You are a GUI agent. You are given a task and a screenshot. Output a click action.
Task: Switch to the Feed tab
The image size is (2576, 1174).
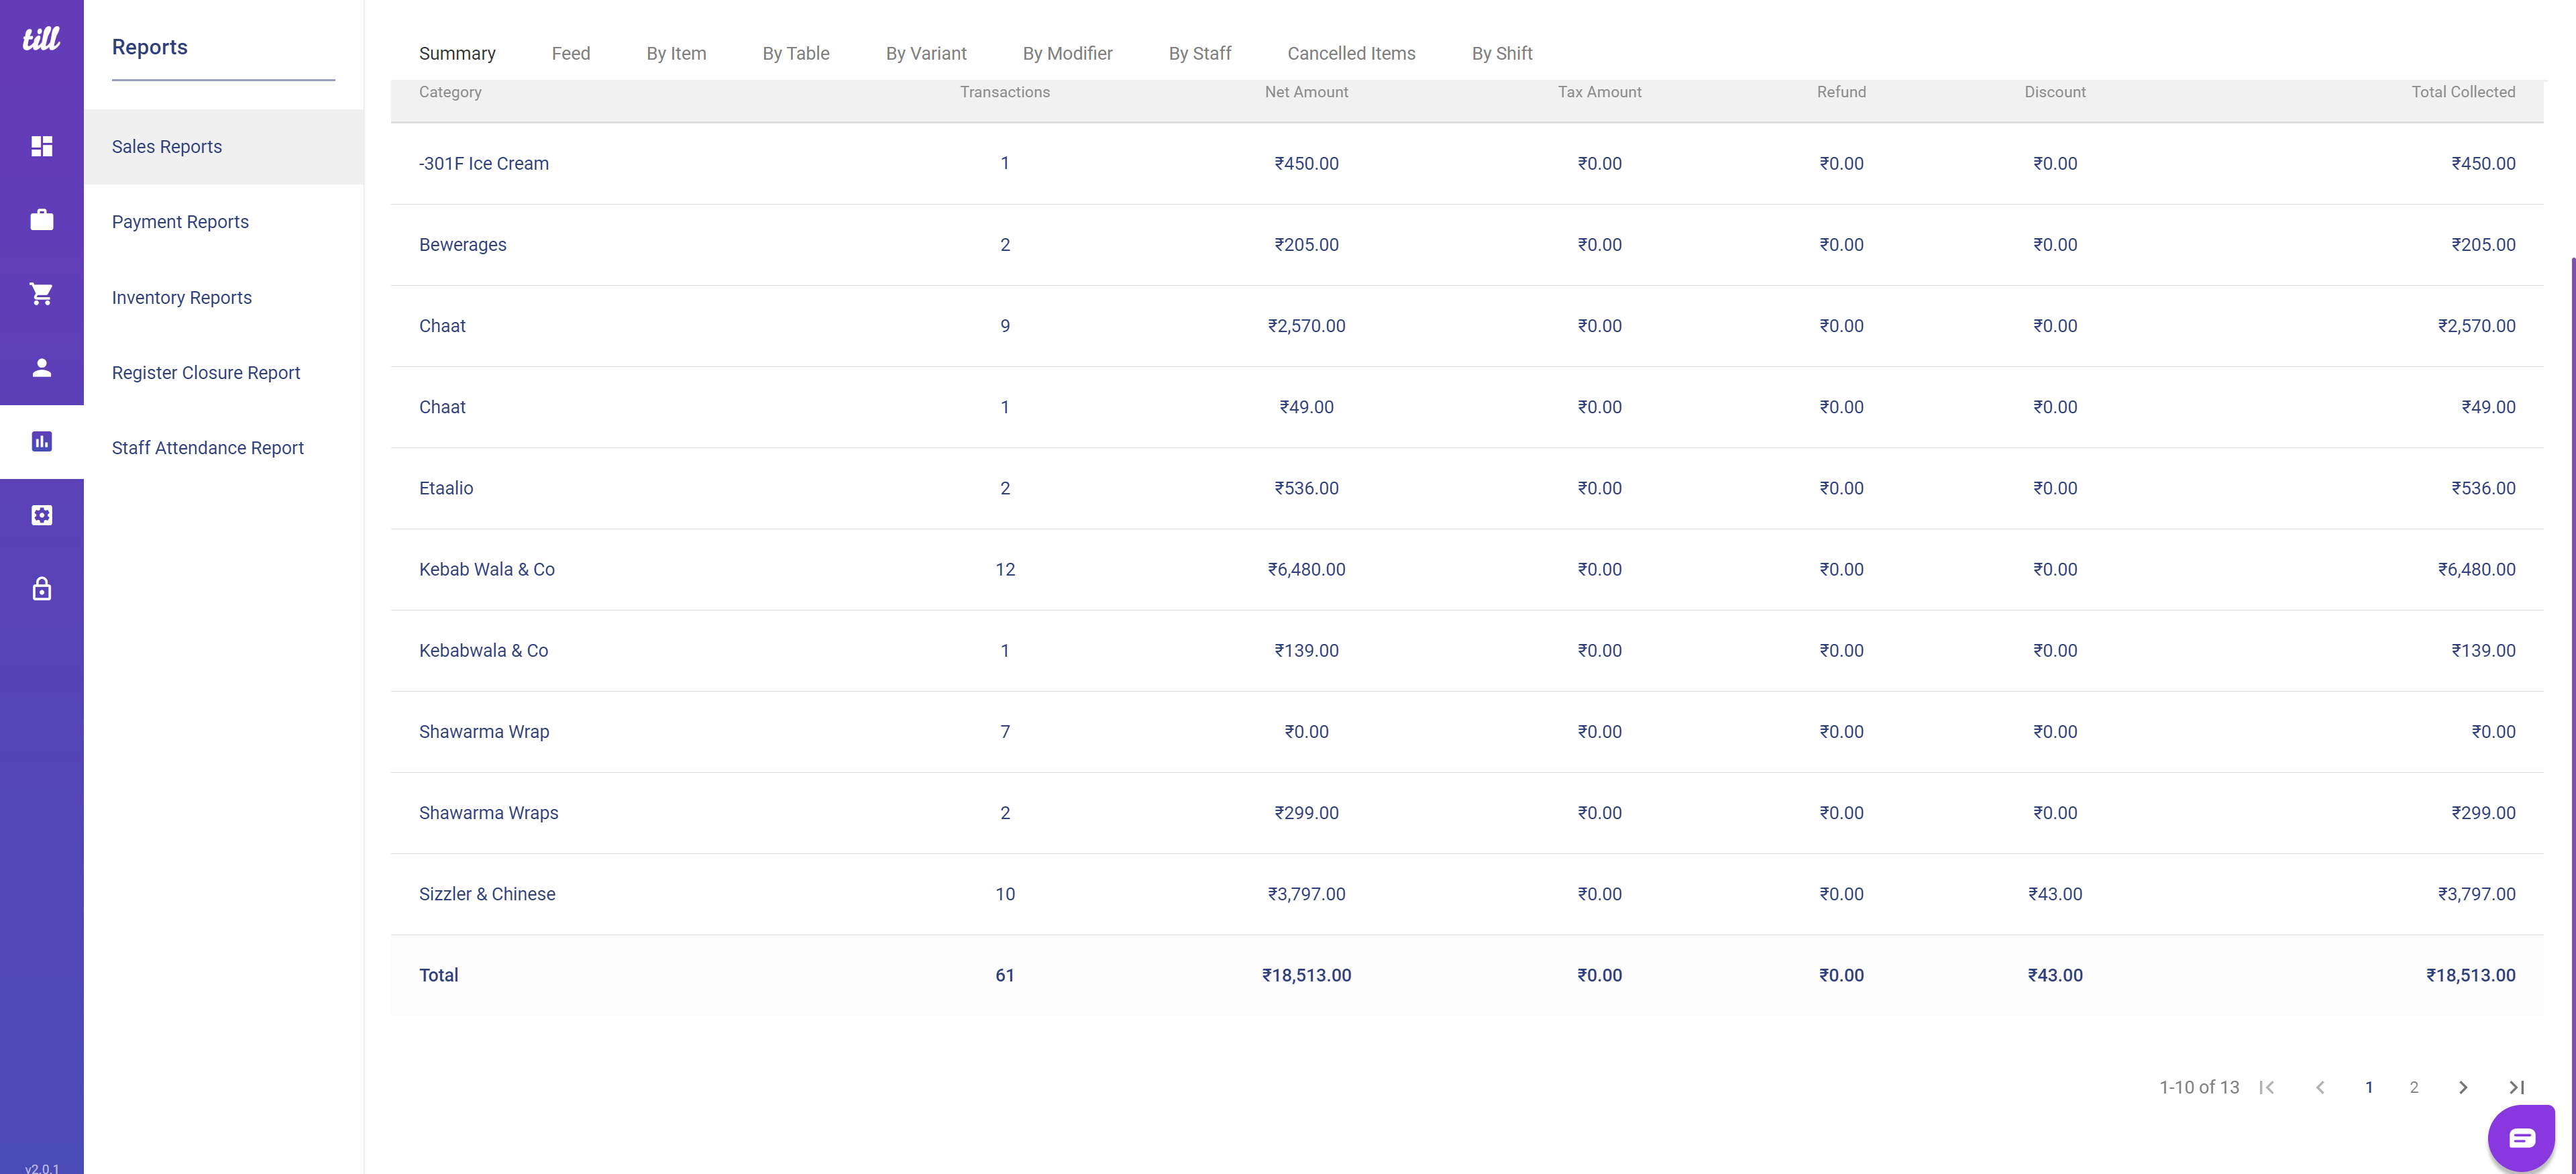coord(571,53)
